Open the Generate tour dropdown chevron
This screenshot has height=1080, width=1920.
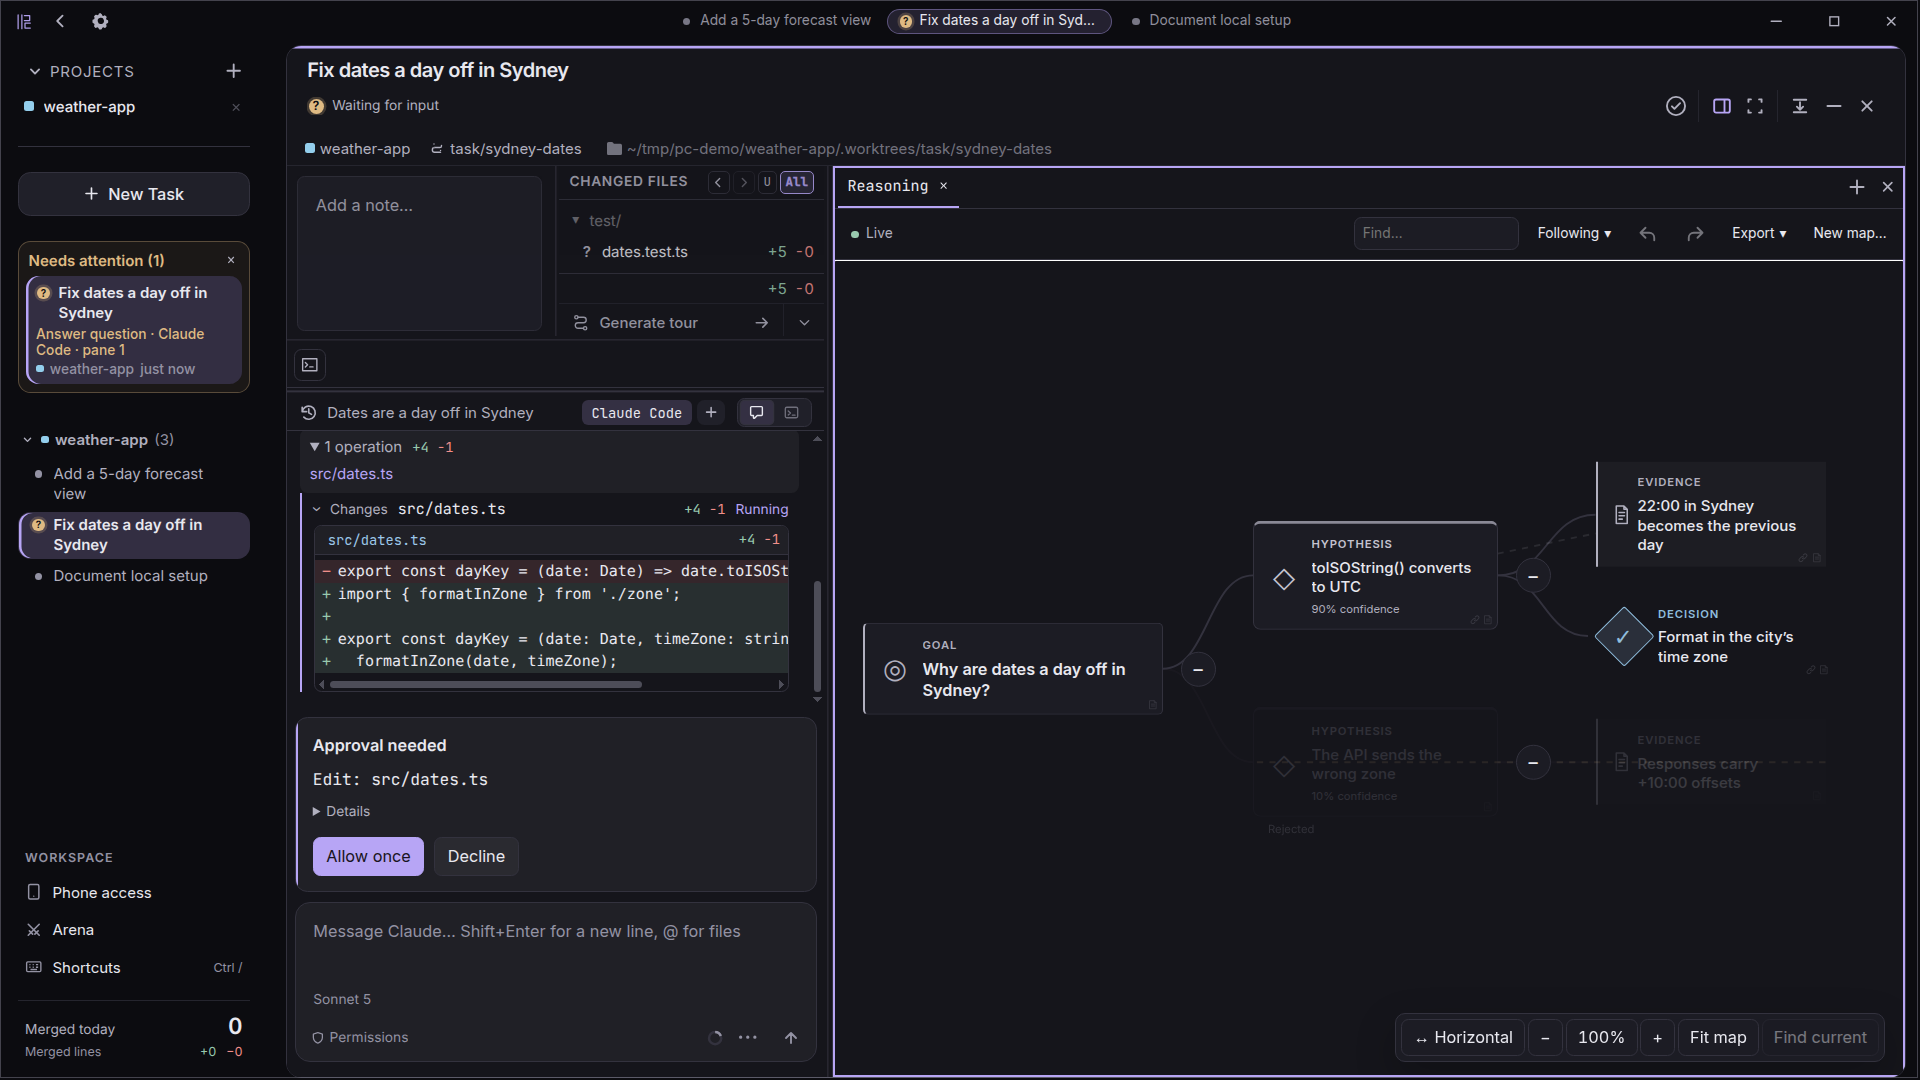point(805,323)
